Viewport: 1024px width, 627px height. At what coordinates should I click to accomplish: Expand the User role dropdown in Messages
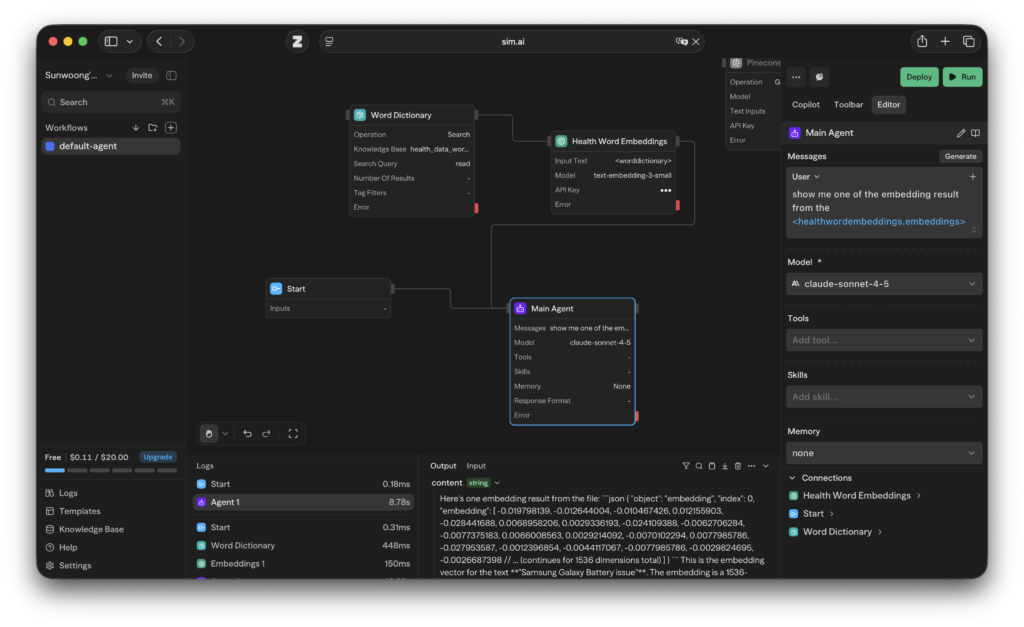coord(805,176)
